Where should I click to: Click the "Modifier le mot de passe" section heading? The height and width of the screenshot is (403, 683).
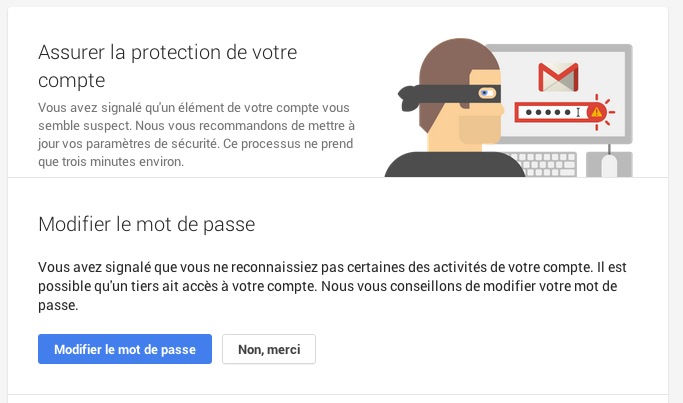click(x=146, y=225)
